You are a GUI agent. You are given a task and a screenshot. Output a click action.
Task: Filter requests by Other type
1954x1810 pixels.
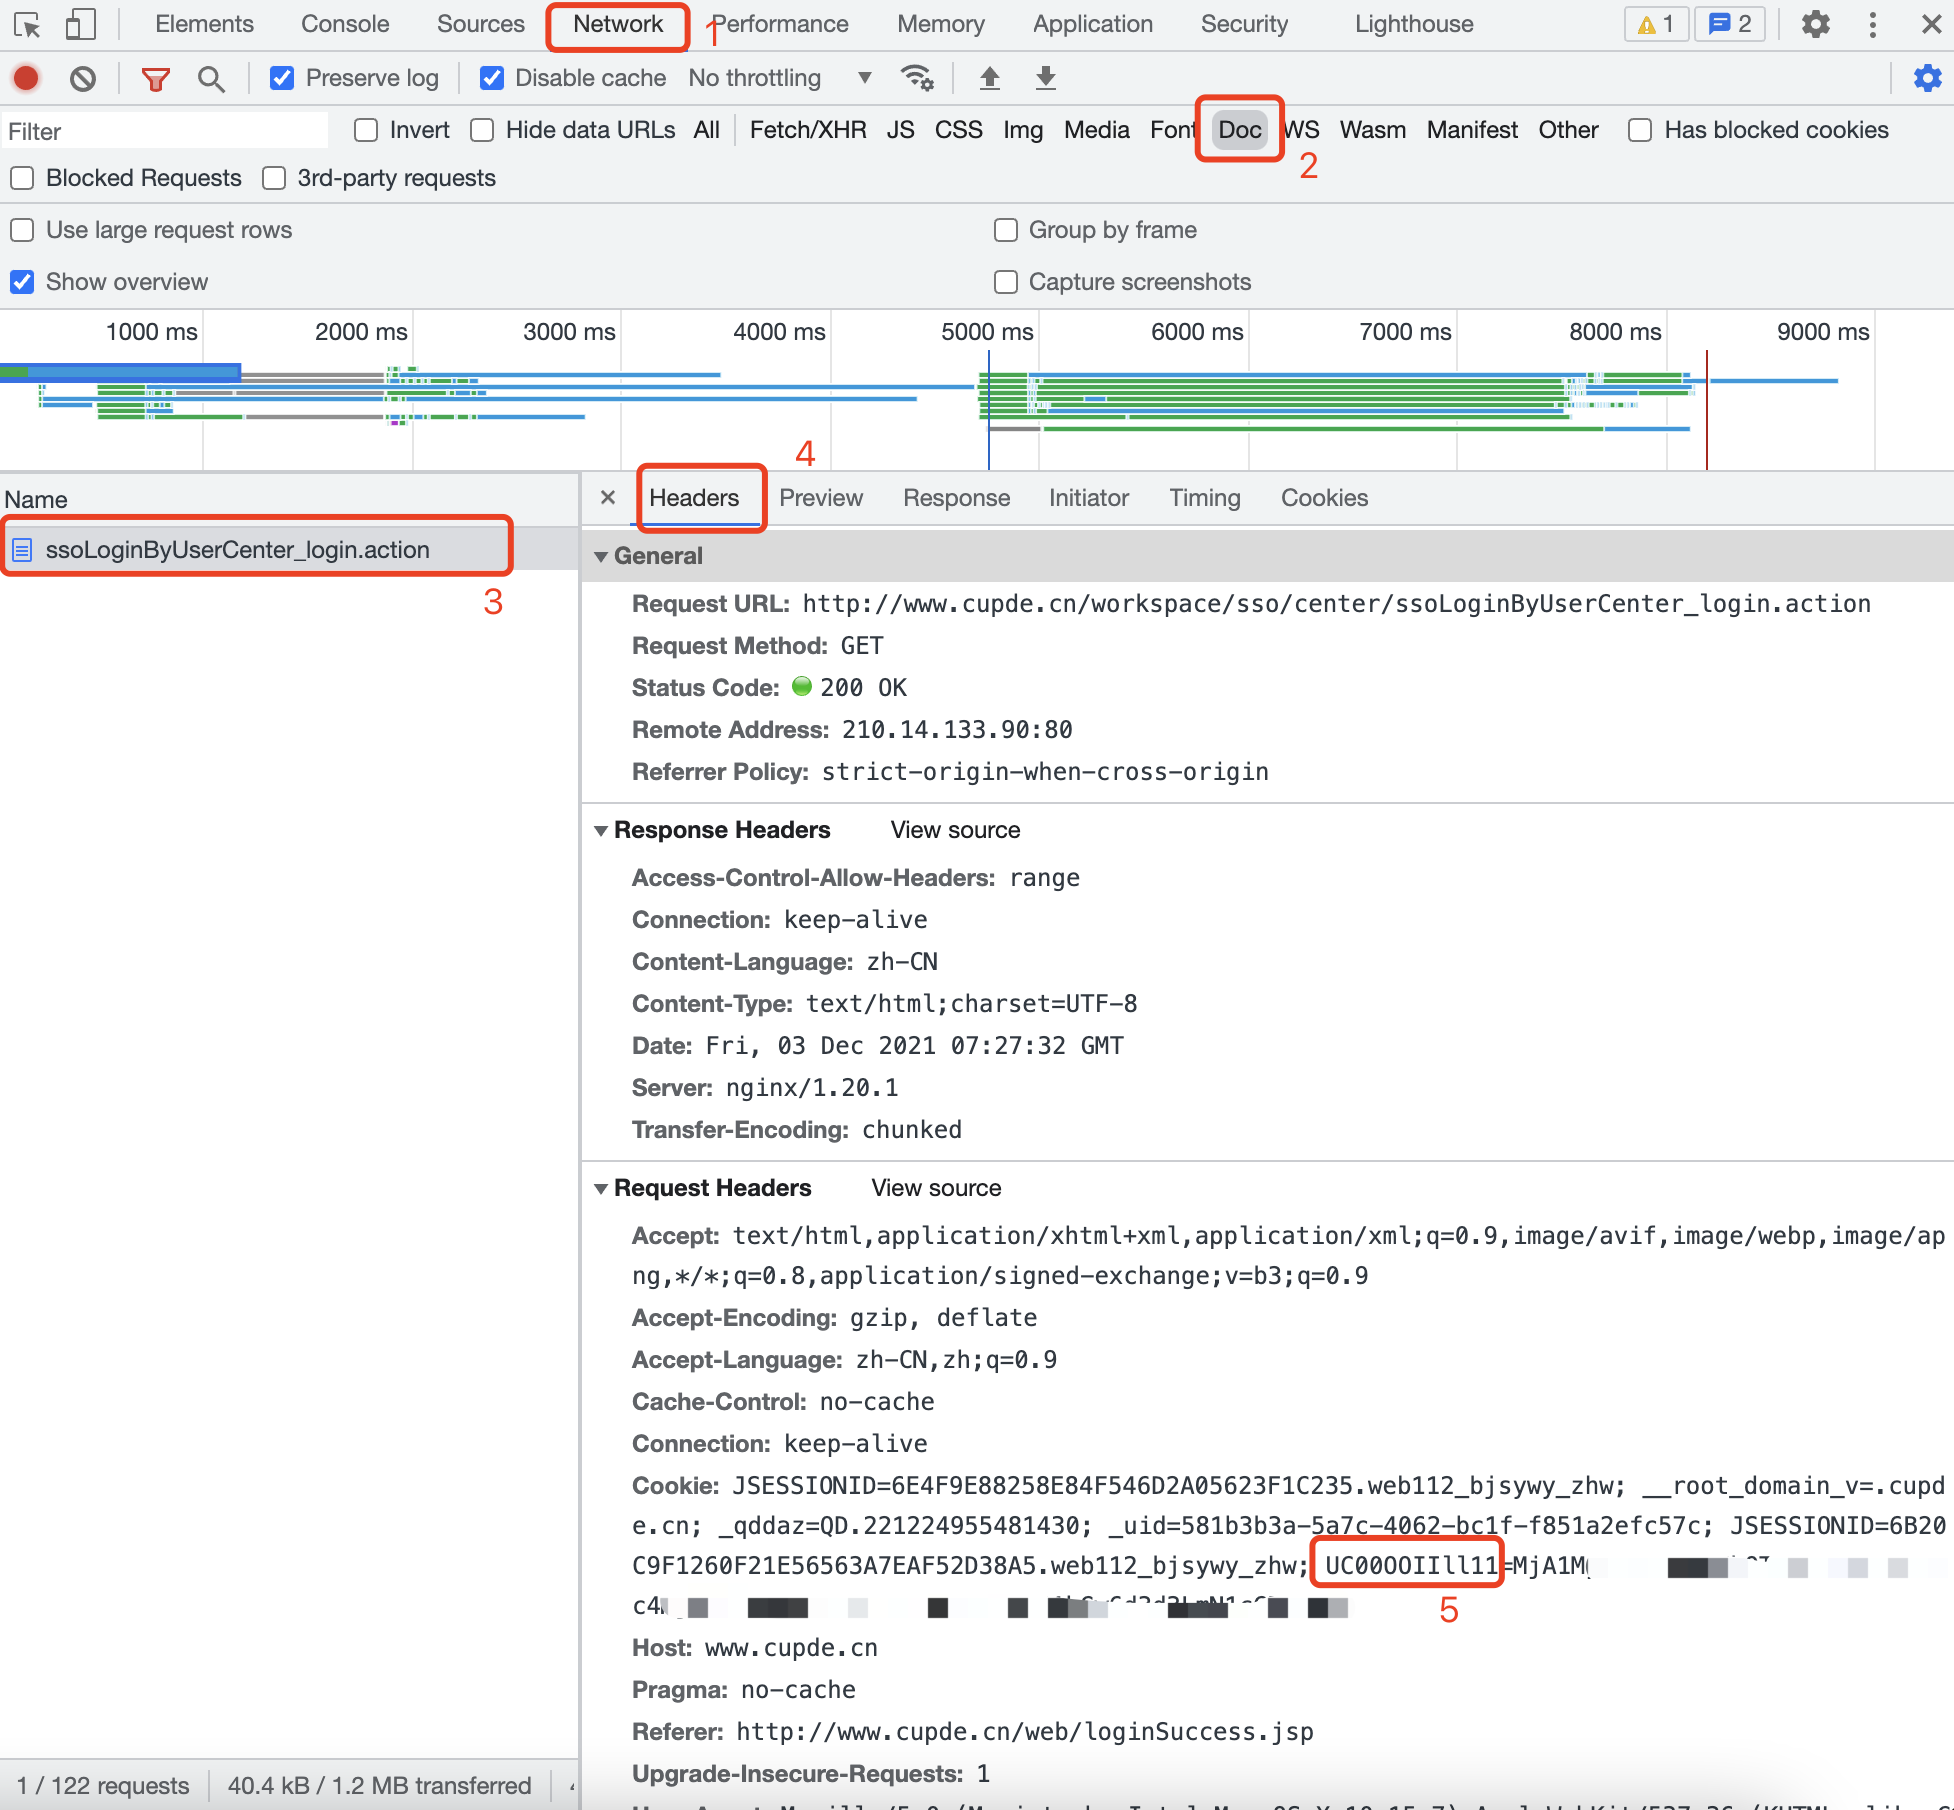tap(1568, 130)
